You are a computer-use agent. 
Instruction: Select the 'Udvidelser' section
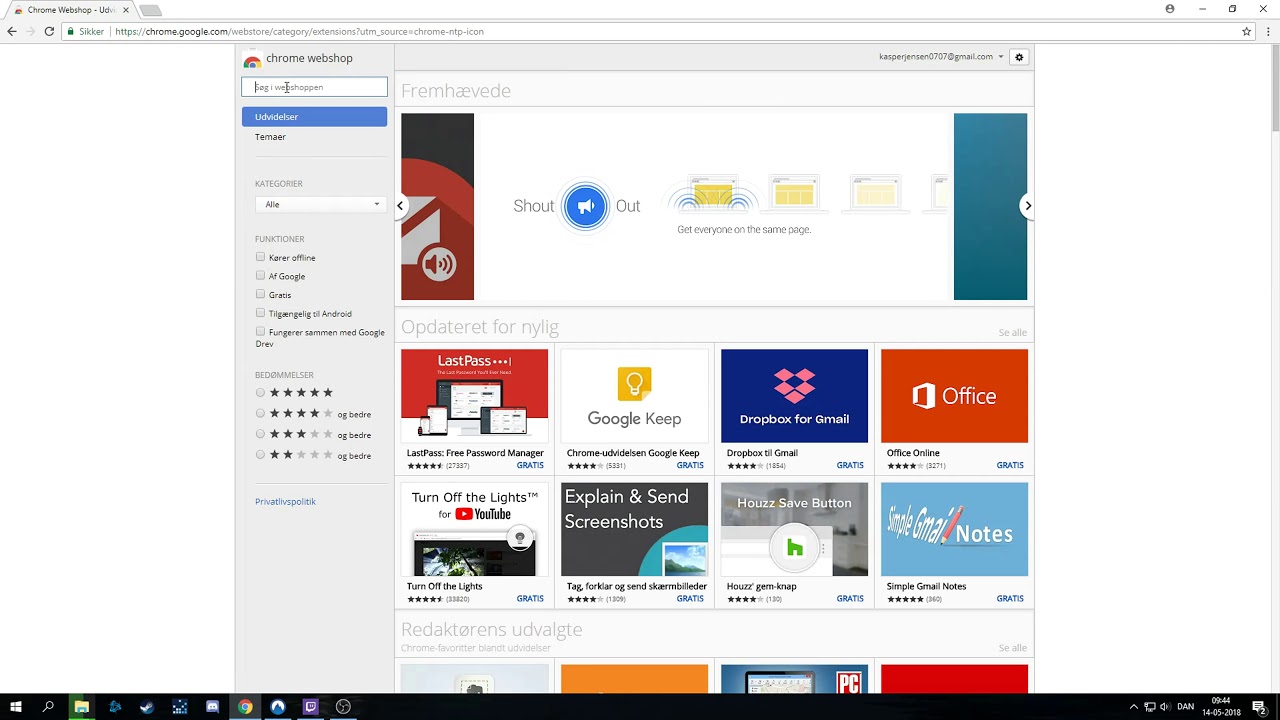click(x=314, y=117)
